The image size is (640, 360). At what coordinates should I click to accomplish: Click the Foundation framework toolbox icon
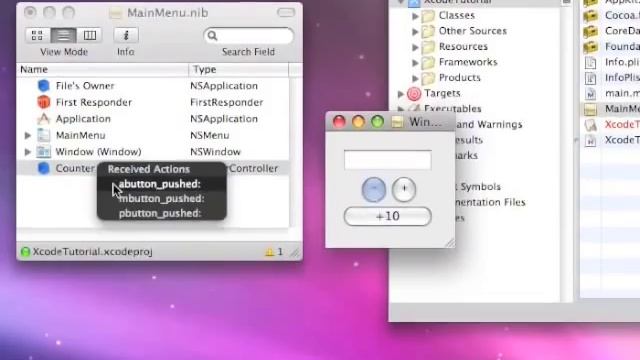591,47
